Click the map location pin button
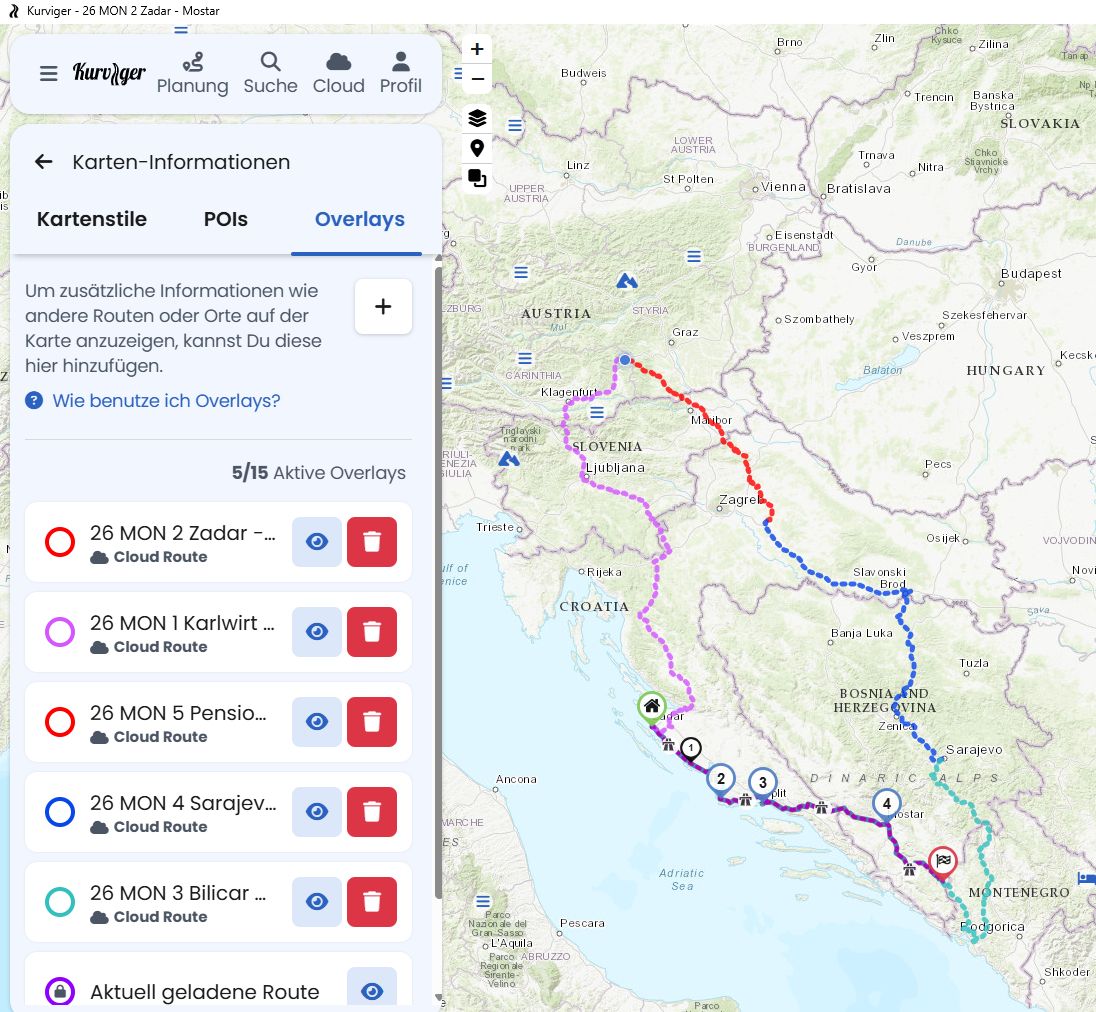 [477, 149]
